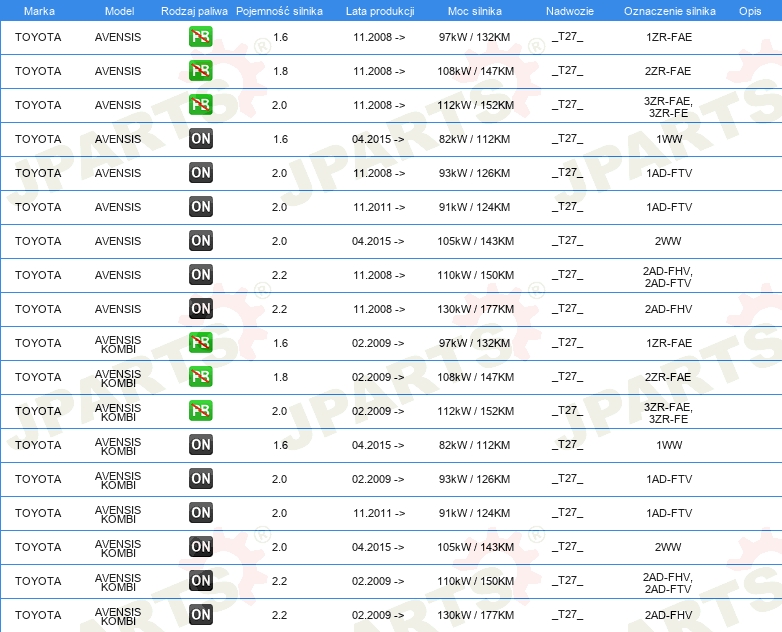Click ON diesel icon for Avensis 110kW 11.2008
The image size is (782, 632).
tap(200, 274)
